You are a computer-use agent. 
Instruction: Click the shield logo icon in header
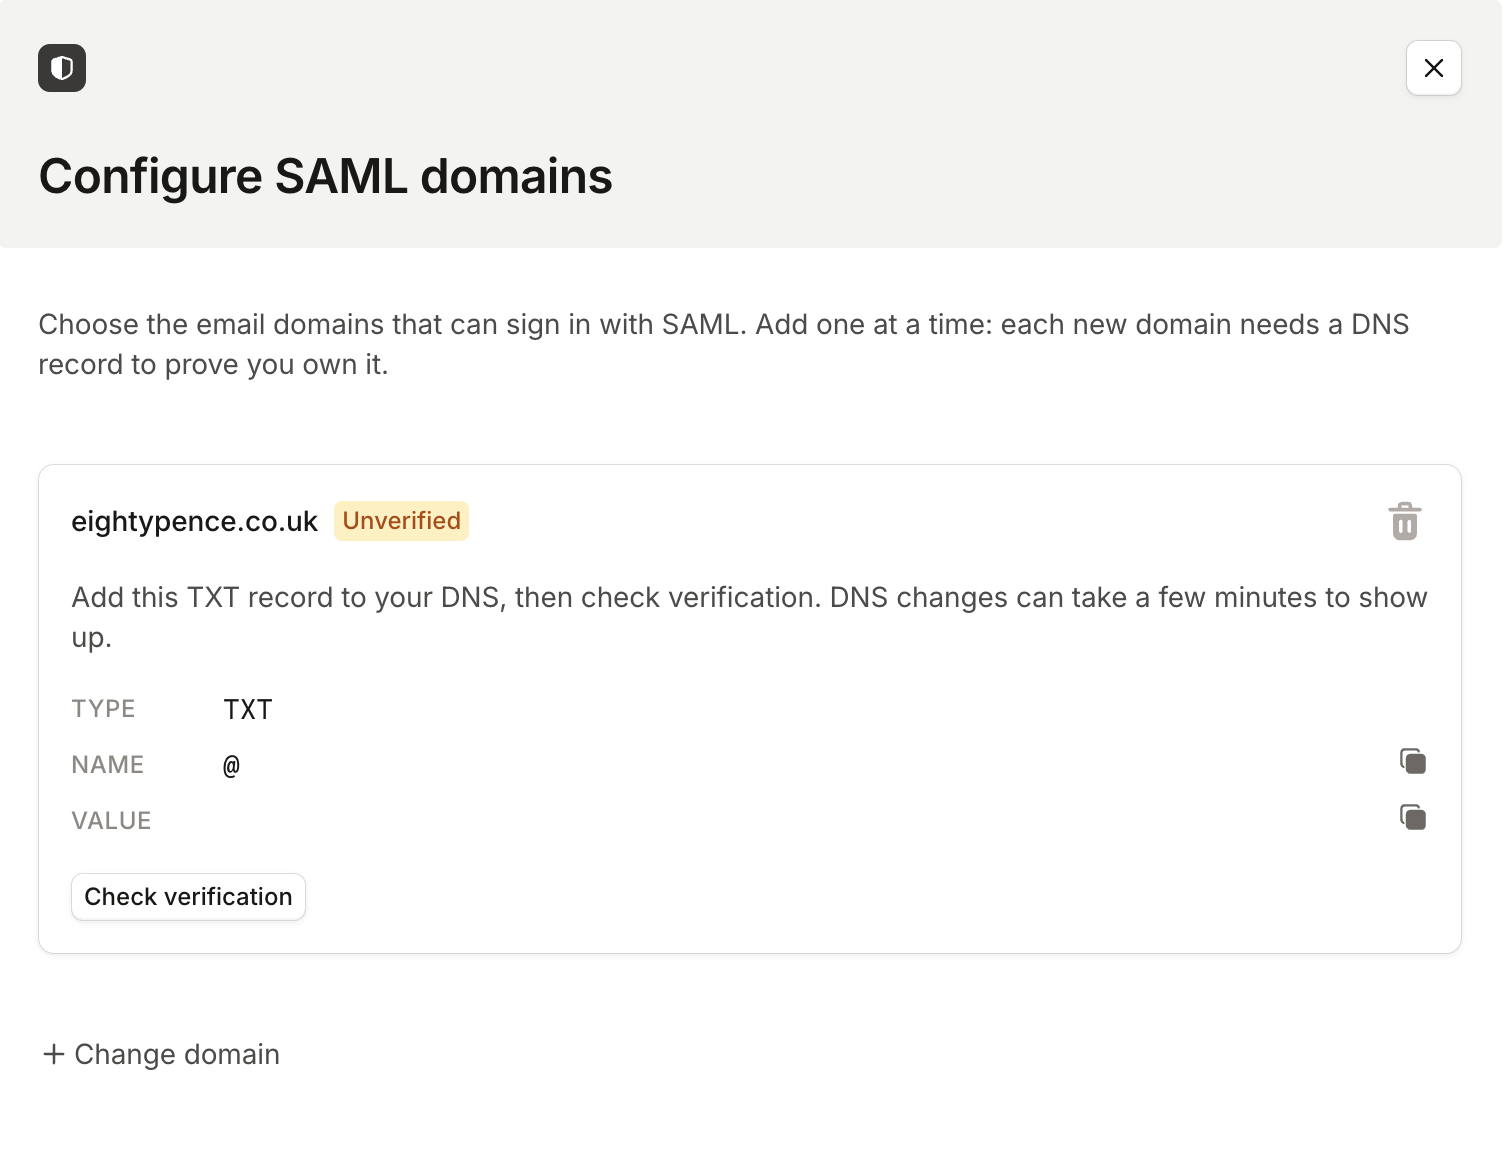(62, 68)
